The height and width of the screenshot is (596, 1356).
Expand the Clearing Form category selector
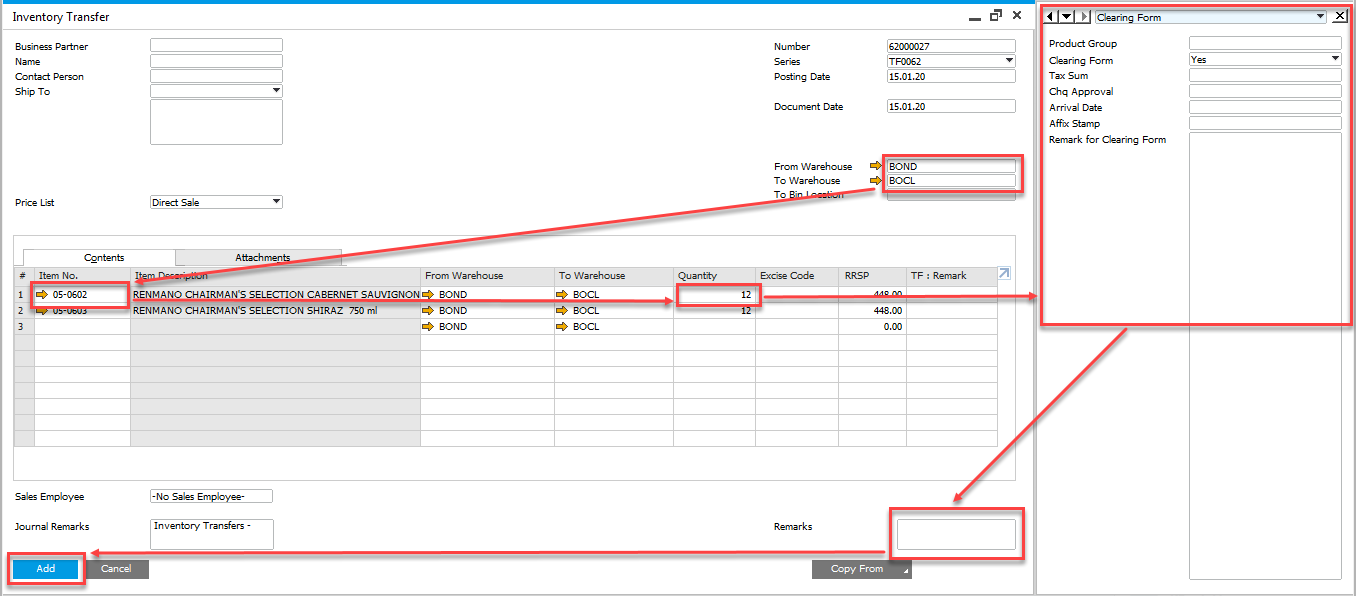(1321, 17)
